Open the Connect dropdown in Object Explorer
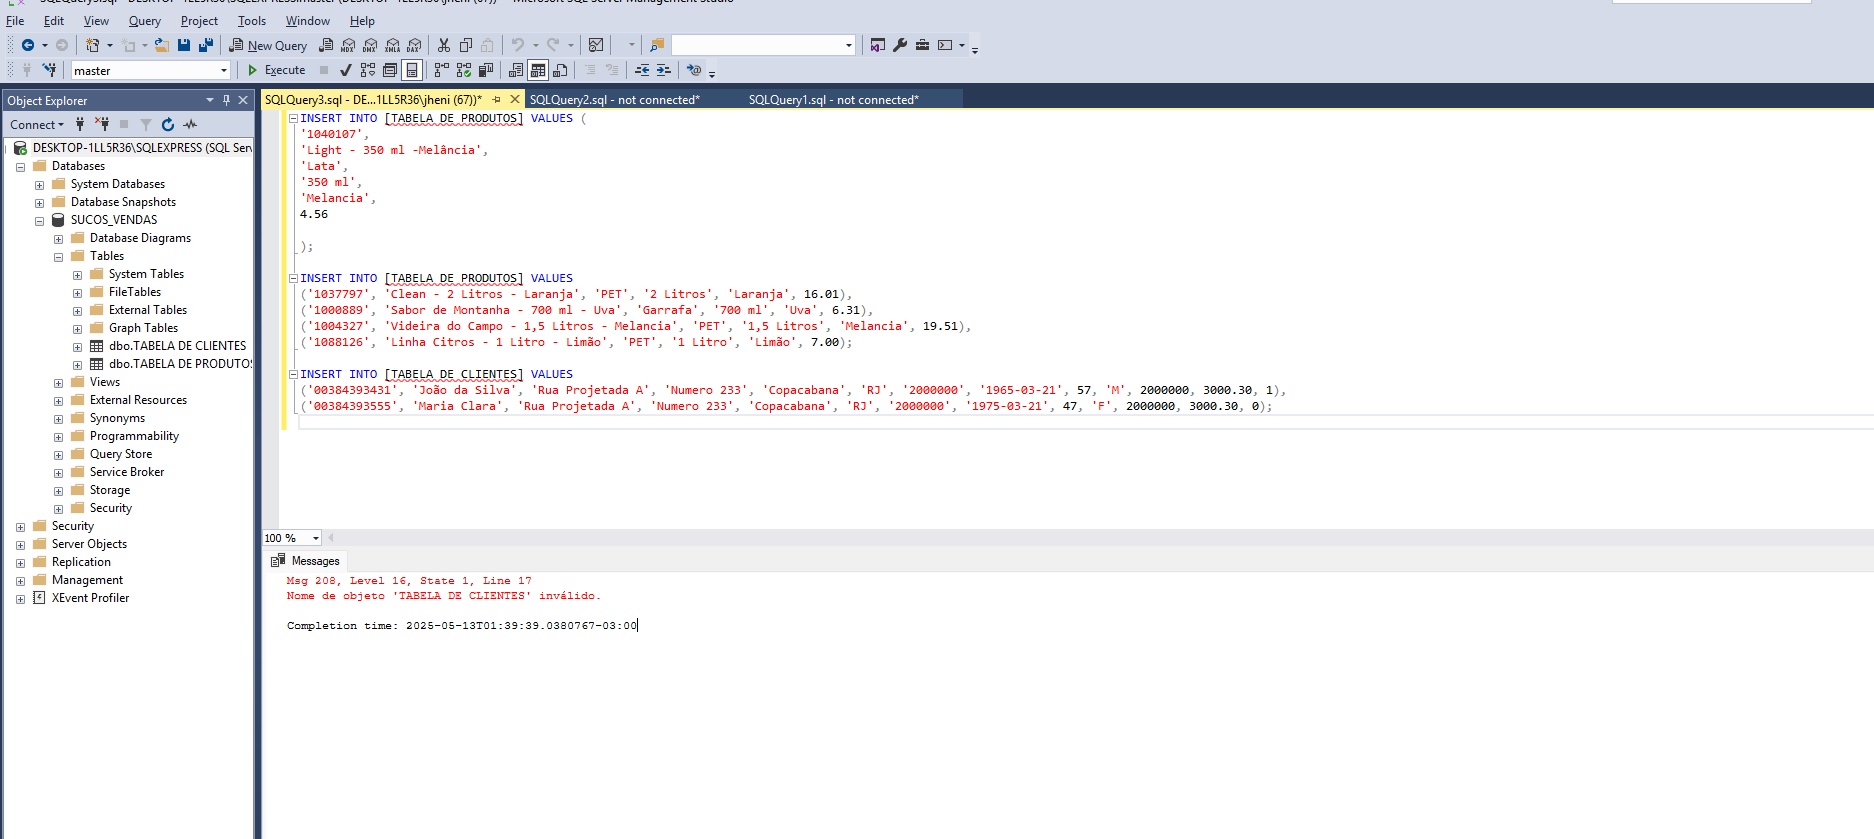Viewport: 1874px width, 839px height. coord(37,125)
